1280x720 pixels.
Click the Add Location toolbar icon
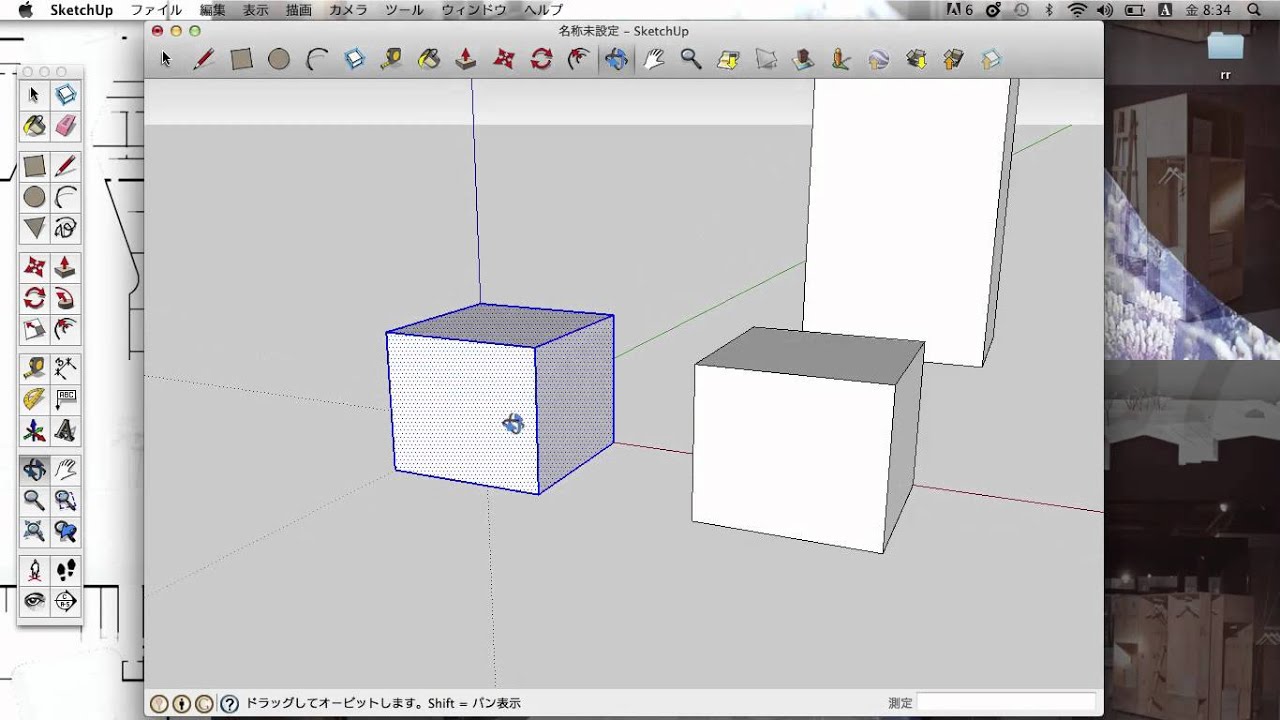[729, 59]
